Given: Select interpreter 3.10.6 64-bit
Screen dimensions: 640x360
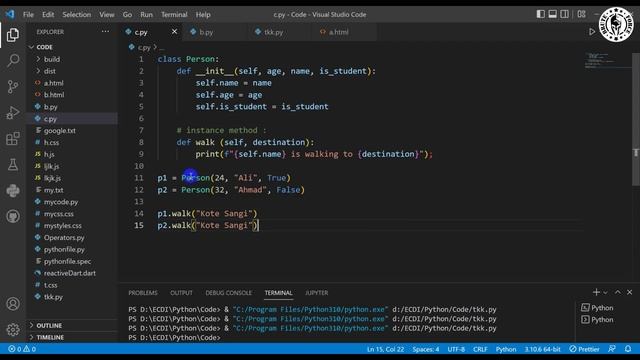Looking at the screenshot, I should 542,349.
